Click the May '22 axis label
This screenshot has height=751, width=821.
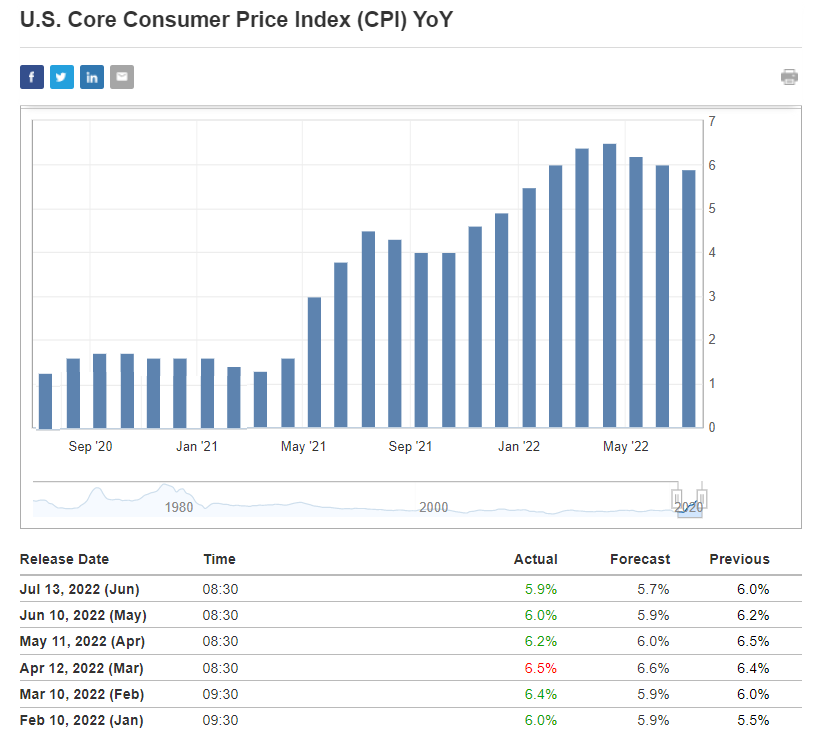pos(626,446)
